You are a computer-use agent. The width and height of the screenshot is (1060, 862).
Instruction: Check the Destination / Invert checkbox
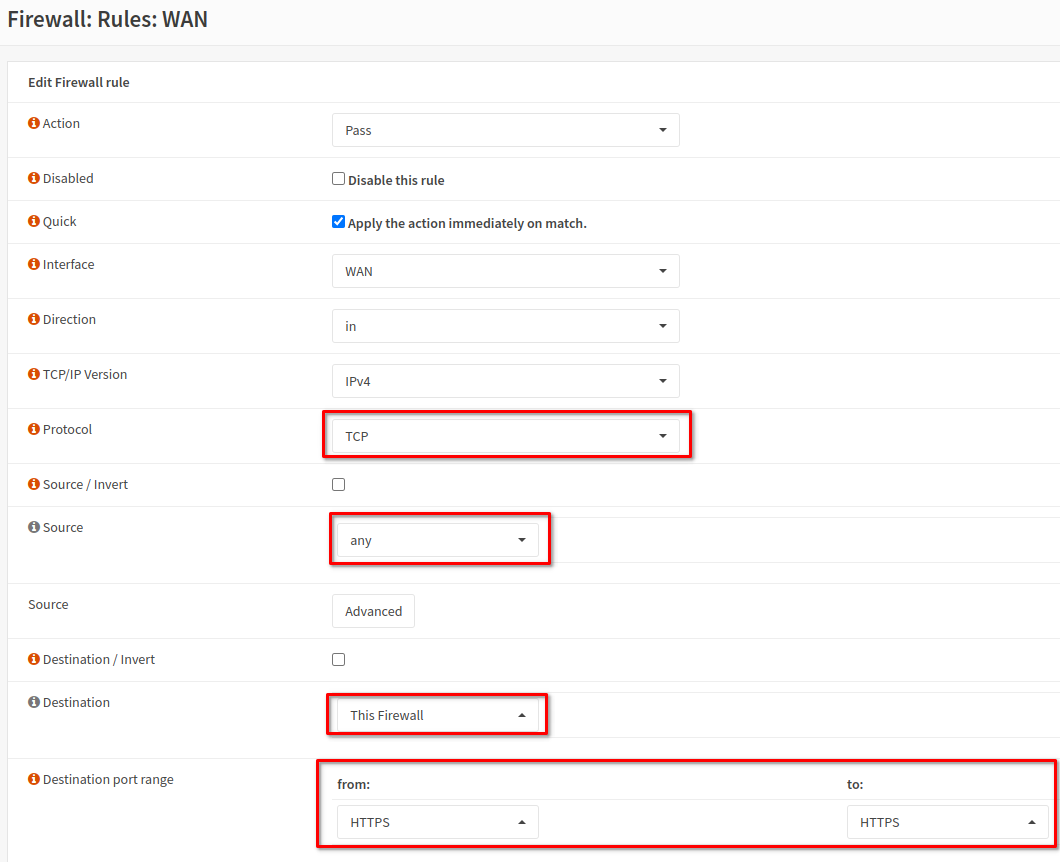(x=339, y=660)
